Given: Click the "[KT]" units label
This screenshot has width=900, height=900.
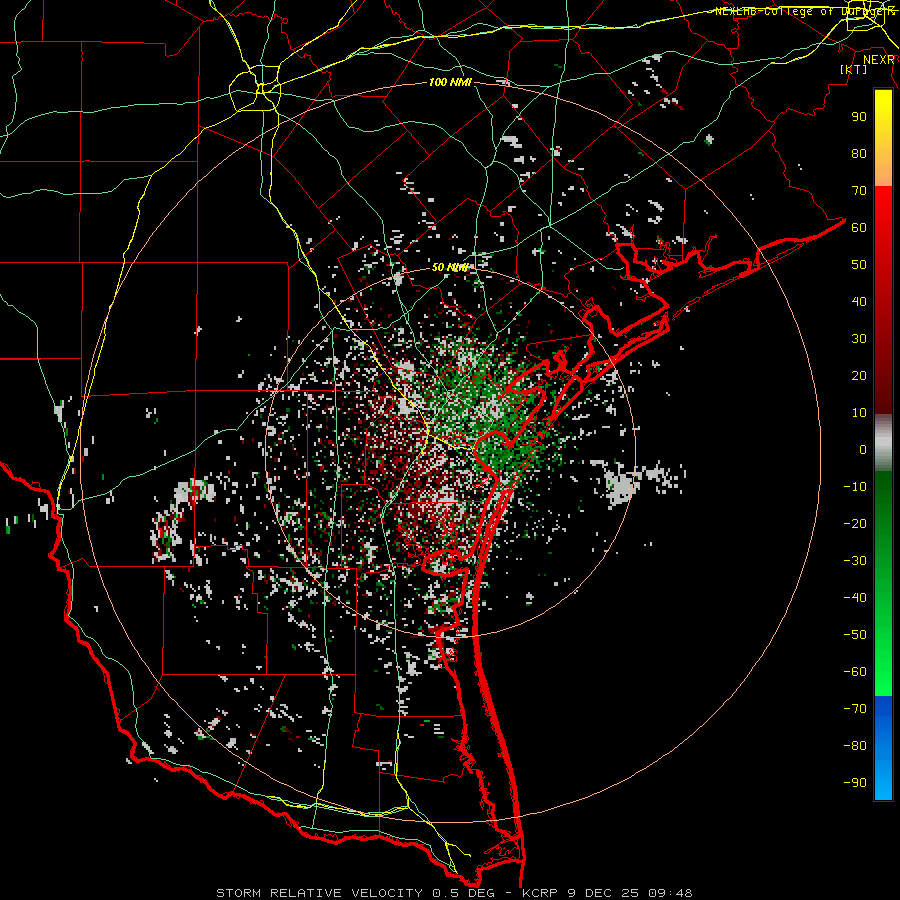Looking at the screenshot, I should (x=853, y=69).
